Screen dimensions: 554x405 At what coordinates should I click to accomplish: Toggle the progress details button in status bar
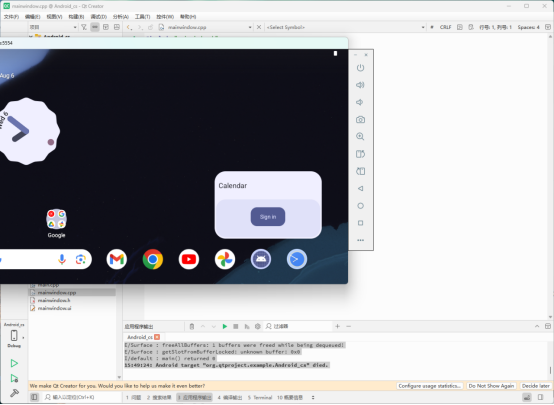(x=527, y=397)
